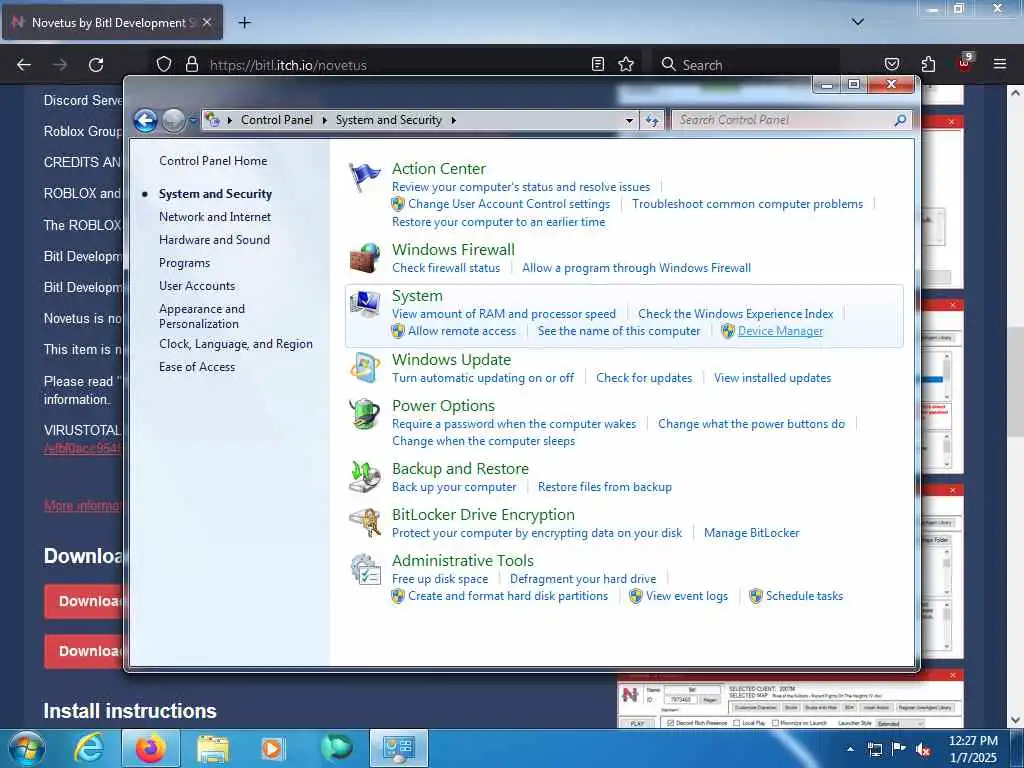Viewport: 1024px width, 768px height.
Task: Open Firefox list all tabs dropdown
Action: coord(858,22)
